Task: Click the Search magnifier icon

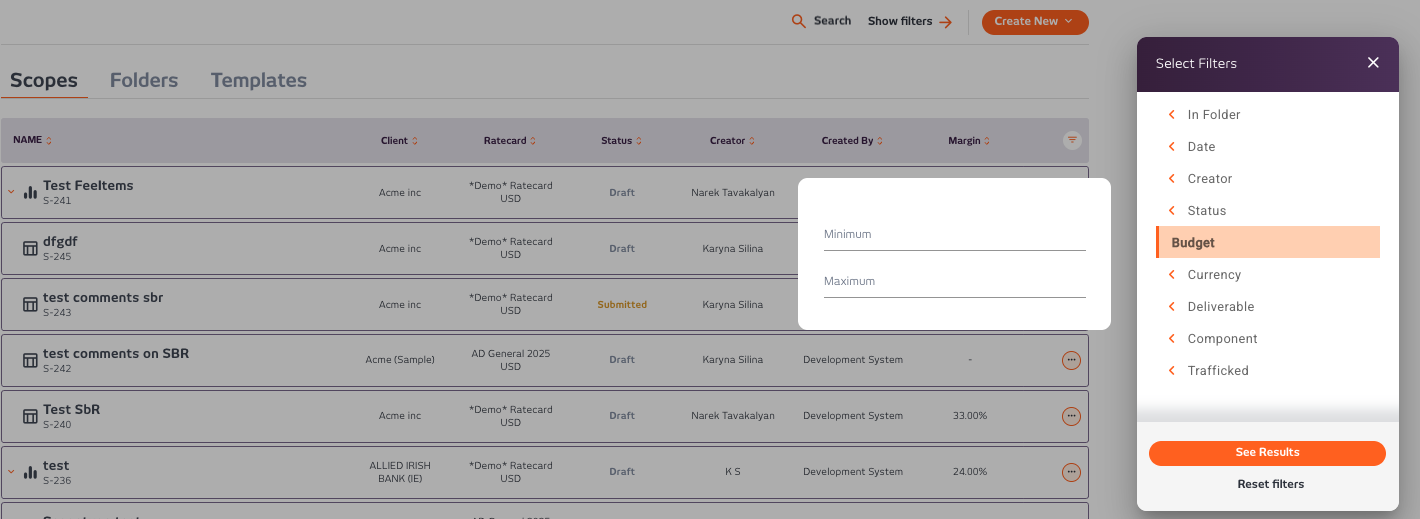Action: tap(798, 21)
